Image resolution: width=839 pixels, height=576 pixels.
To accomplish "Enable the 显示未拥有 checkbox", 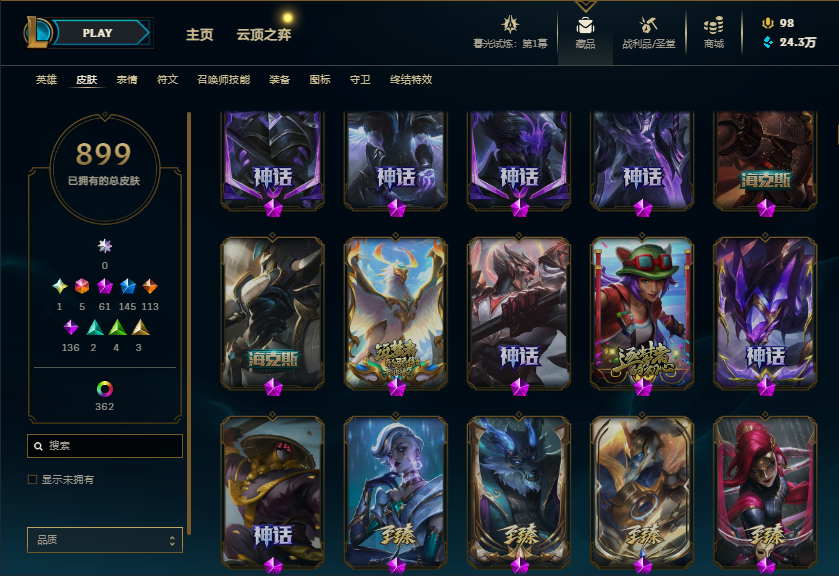I will click(32, 480).
